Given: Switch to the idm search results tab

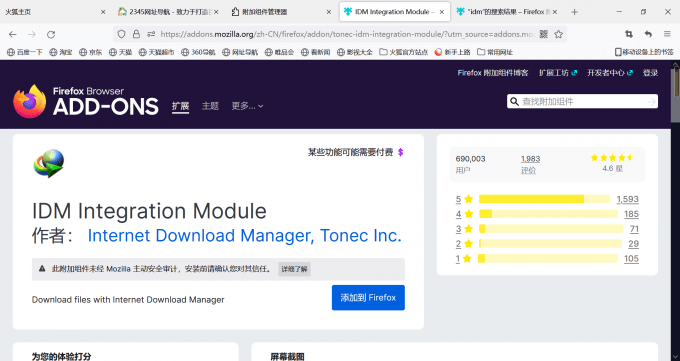Looking at the screenshot, I should [507, 12].
